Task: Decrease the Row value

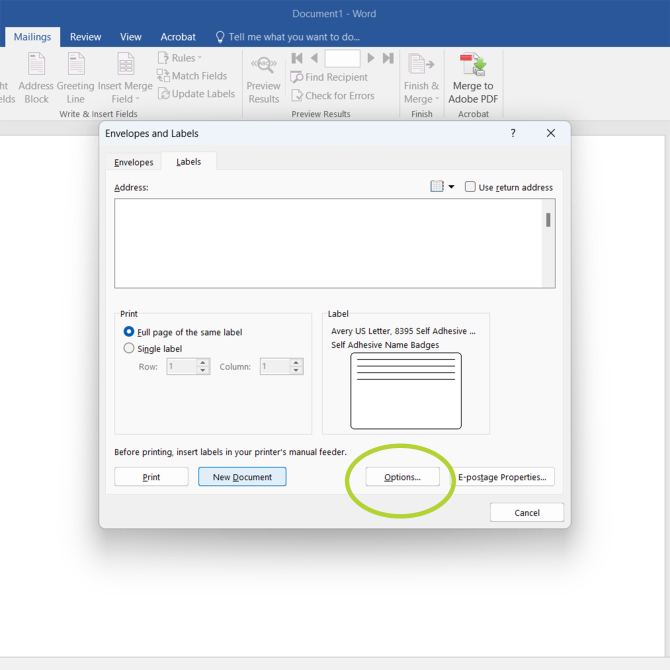Action: tap(203, 370)
